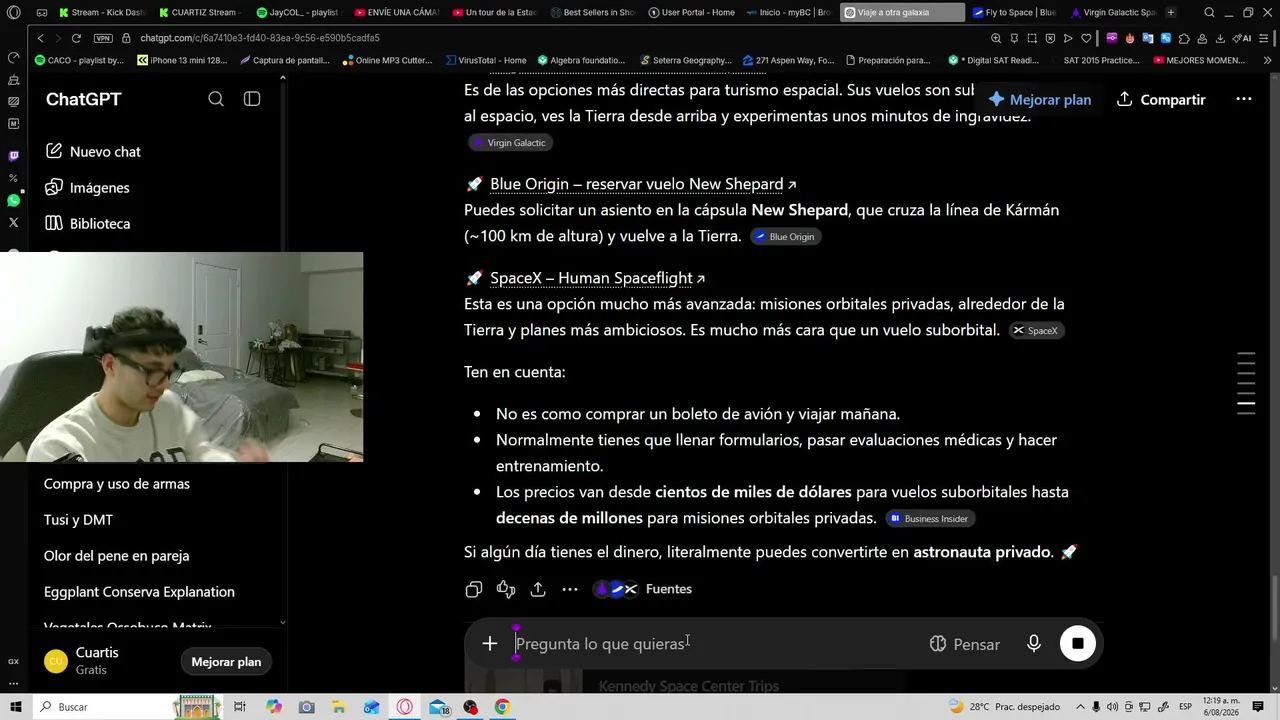This screenshot has width=1280, height=720.
Task: Click the Blue Origin source chip
Action: click(x=785, y=237)
